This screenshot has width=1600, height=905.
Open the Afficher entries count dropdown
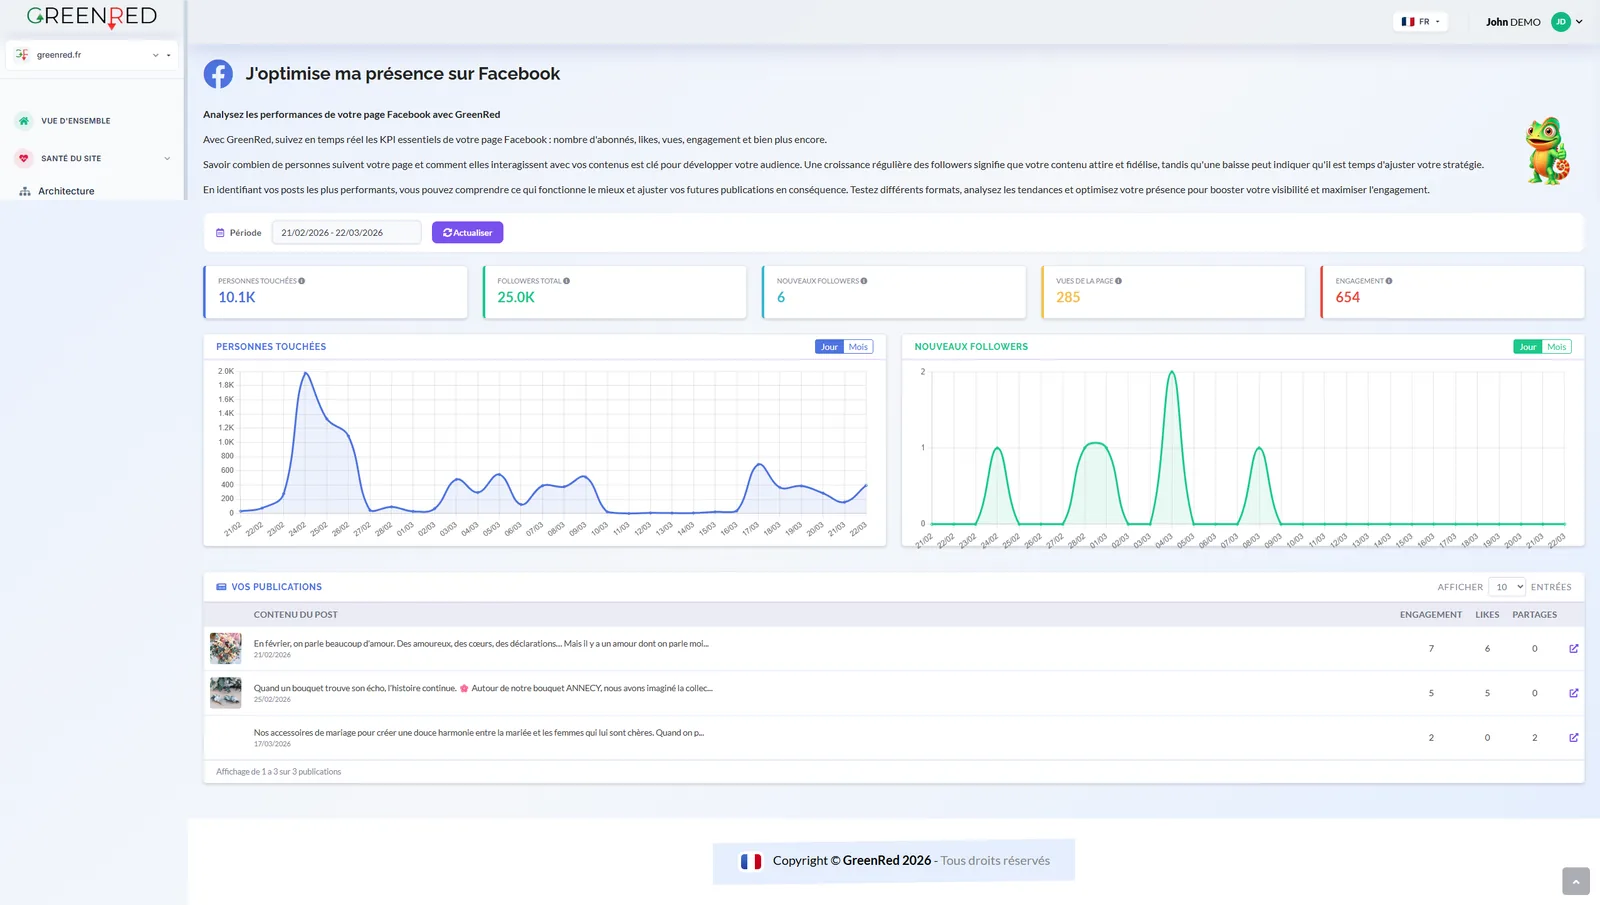1507,587
